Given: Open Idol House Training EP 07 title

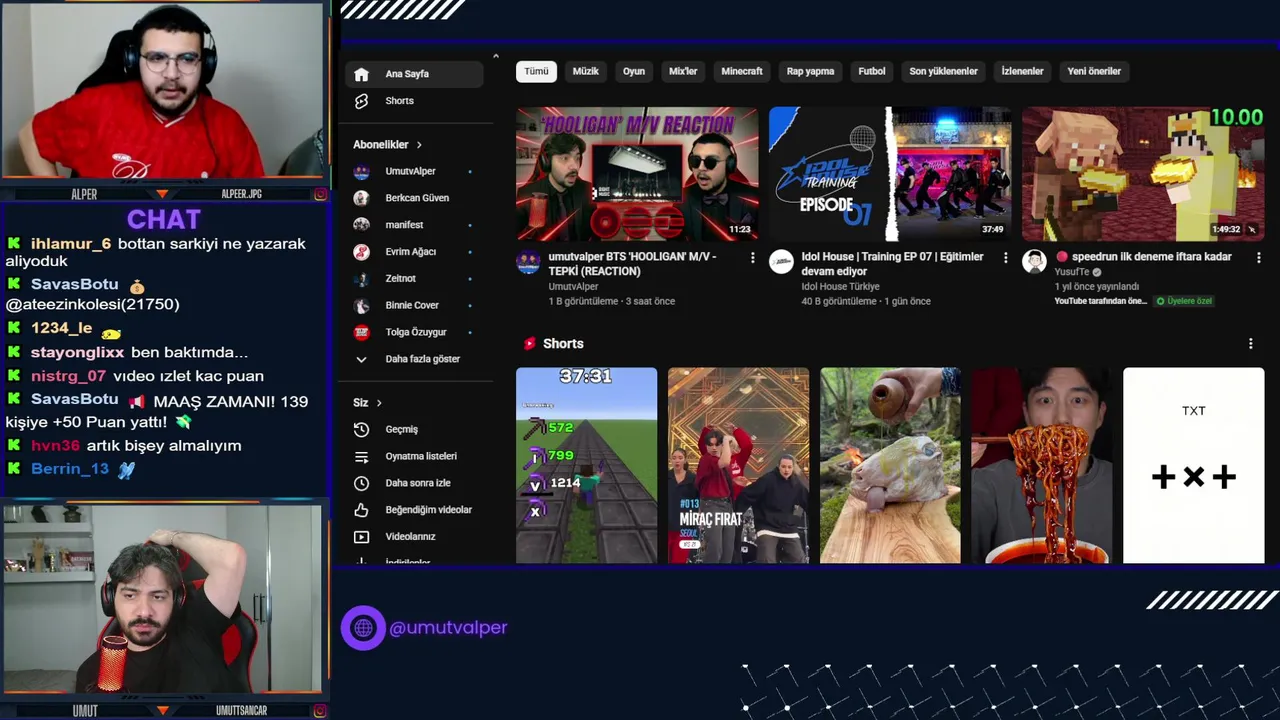Looking at the screenshot, I should point(892,264).
